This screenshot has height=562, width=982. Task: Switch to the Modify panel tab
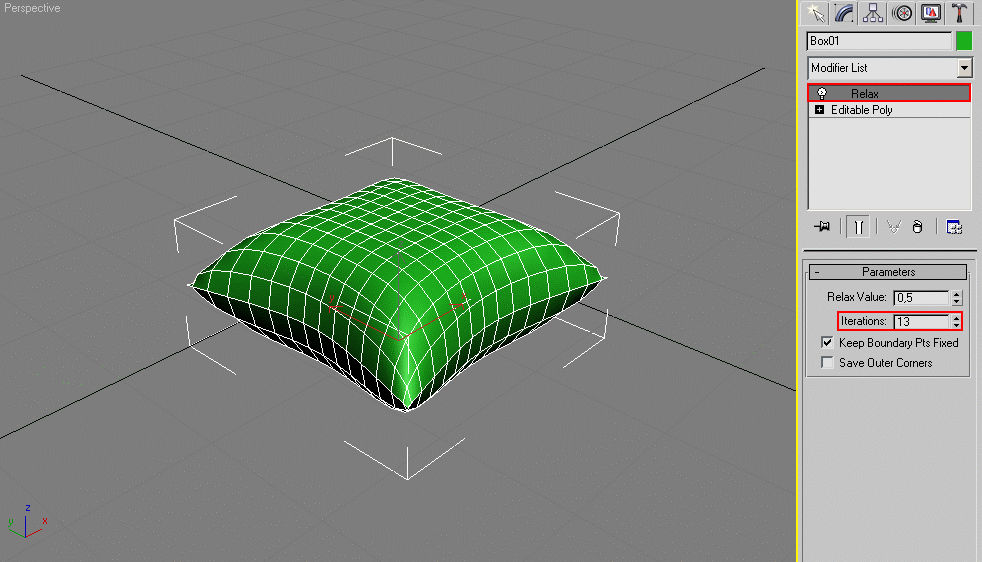coord(844,13)
